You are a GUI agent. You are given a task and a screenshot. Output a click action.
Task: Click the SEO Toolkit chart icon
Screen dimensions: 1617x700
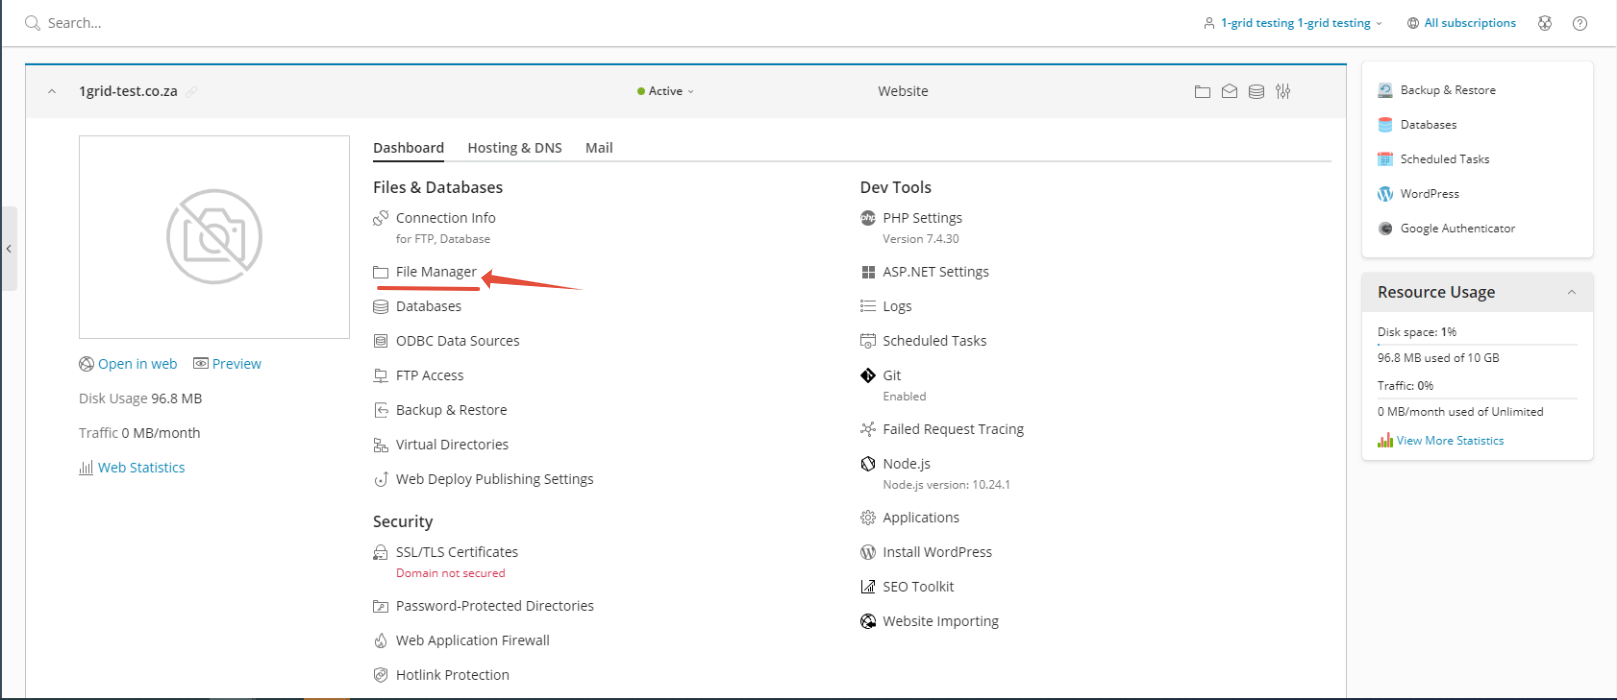coord(868,587)
